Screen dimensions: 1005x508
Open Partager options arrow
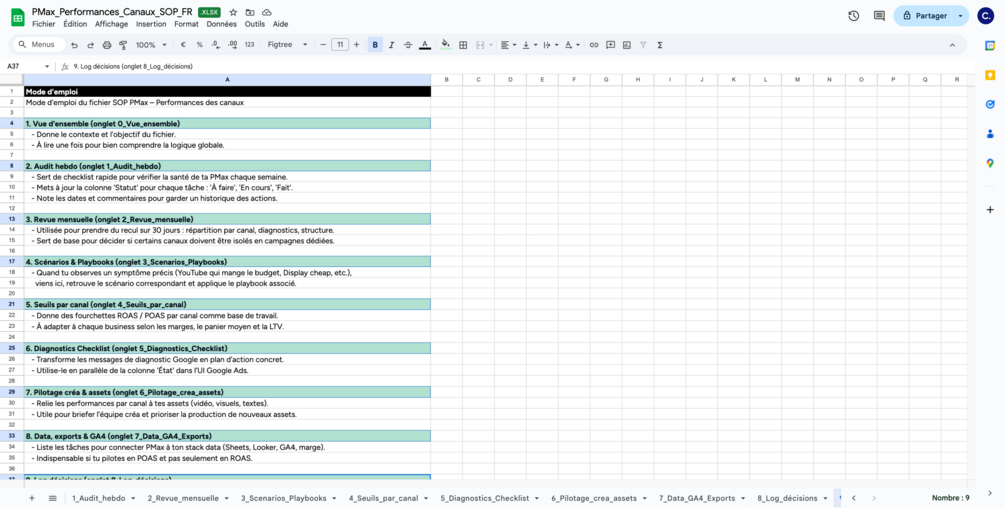click(960, 16)
